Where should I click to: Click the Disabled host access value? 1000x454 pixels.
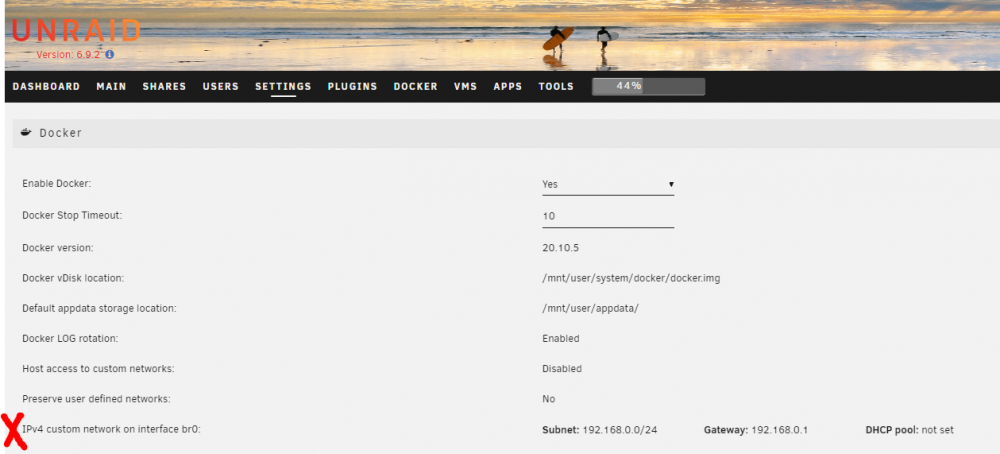coord(562,369)
